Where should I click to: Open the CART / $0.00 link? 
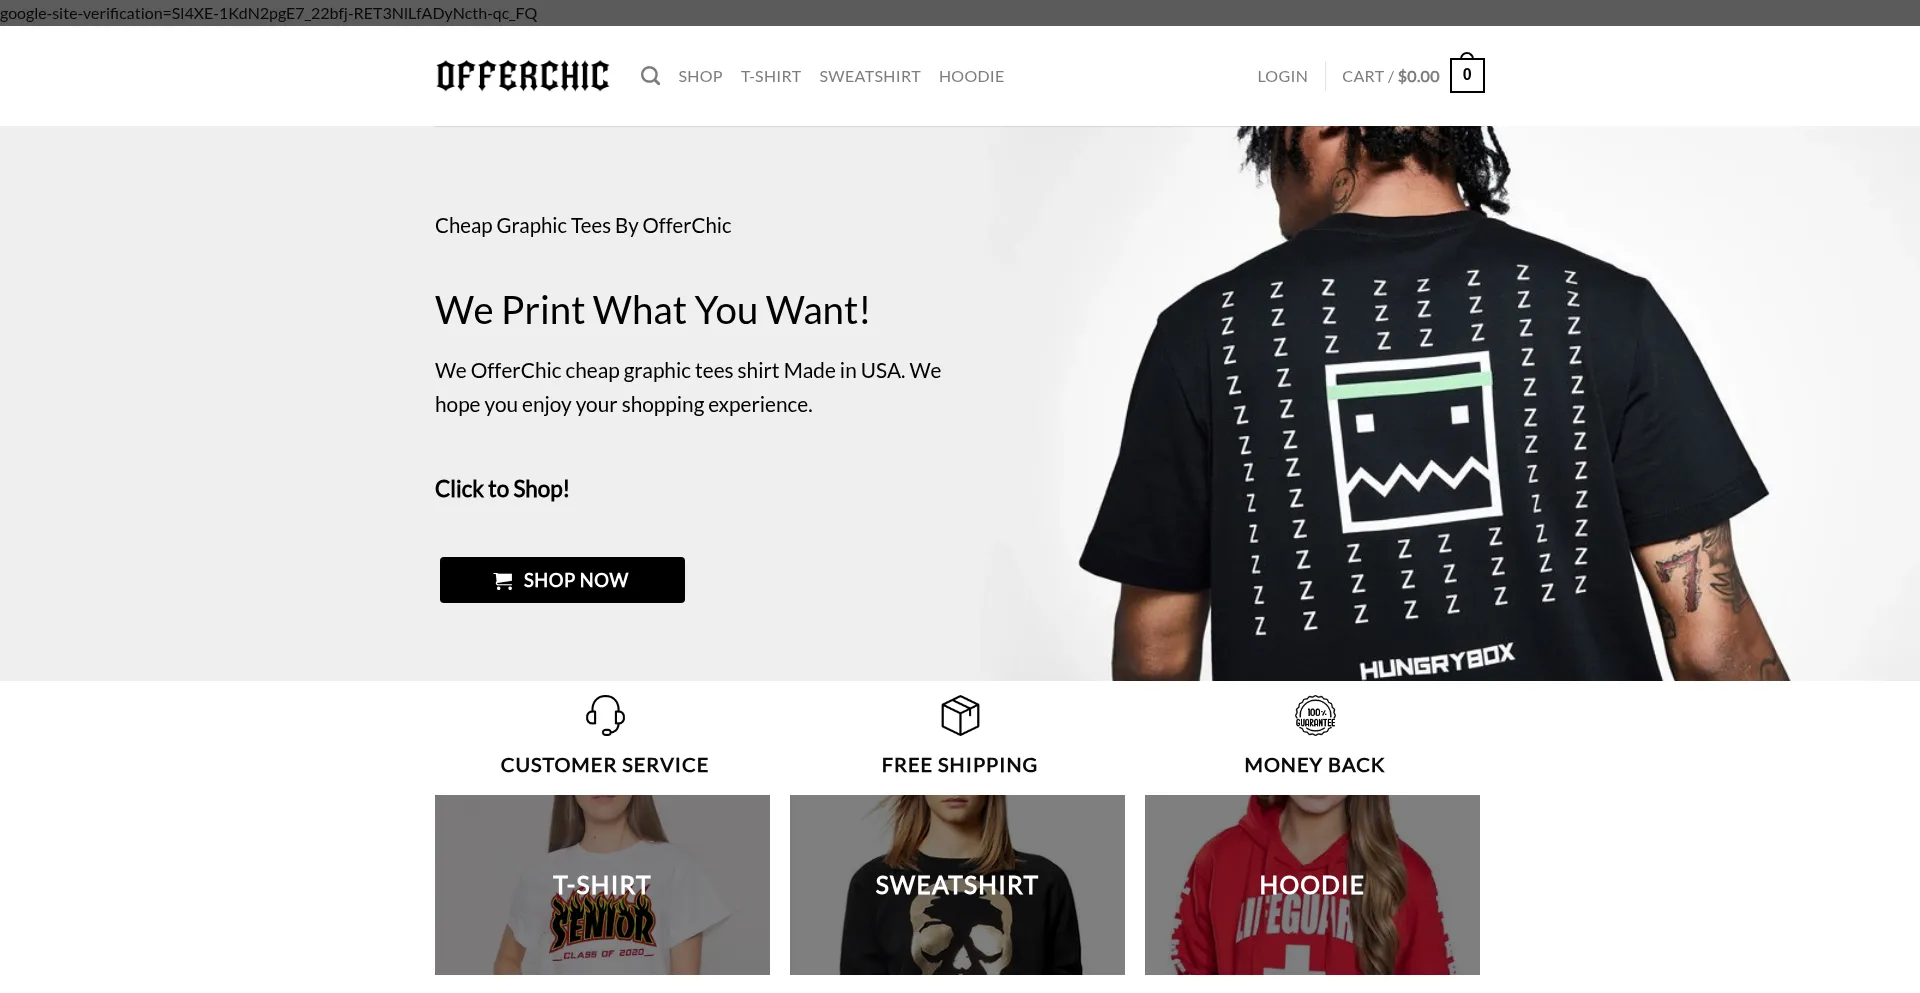click(1391, 76)
